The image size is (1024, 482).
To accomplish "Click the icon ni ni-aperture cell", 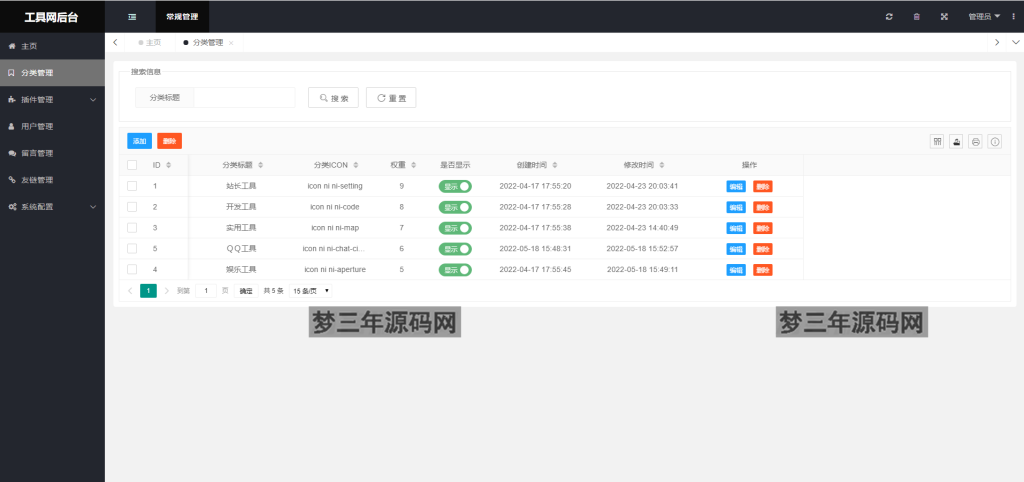I will coord(335,270).
